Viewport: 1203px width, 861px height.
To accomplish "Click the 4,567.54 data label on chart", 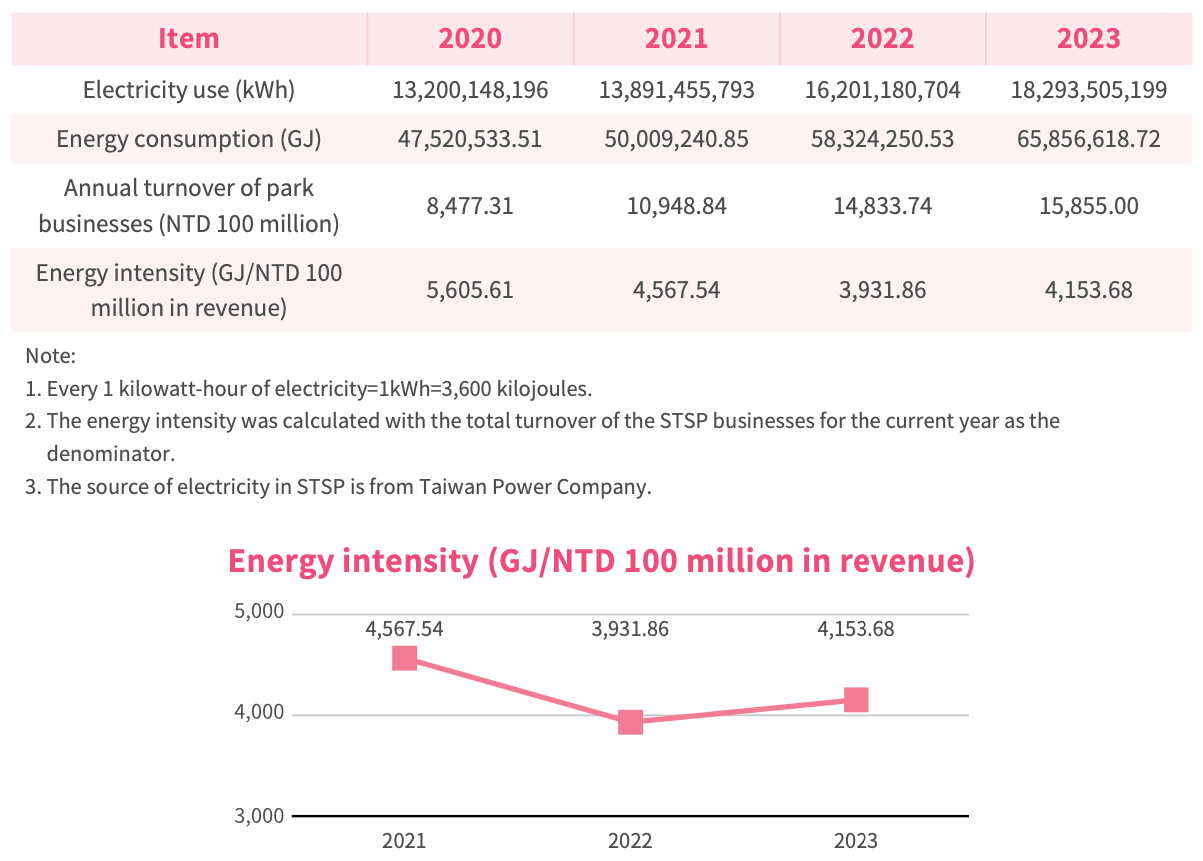I will (404, 629).
